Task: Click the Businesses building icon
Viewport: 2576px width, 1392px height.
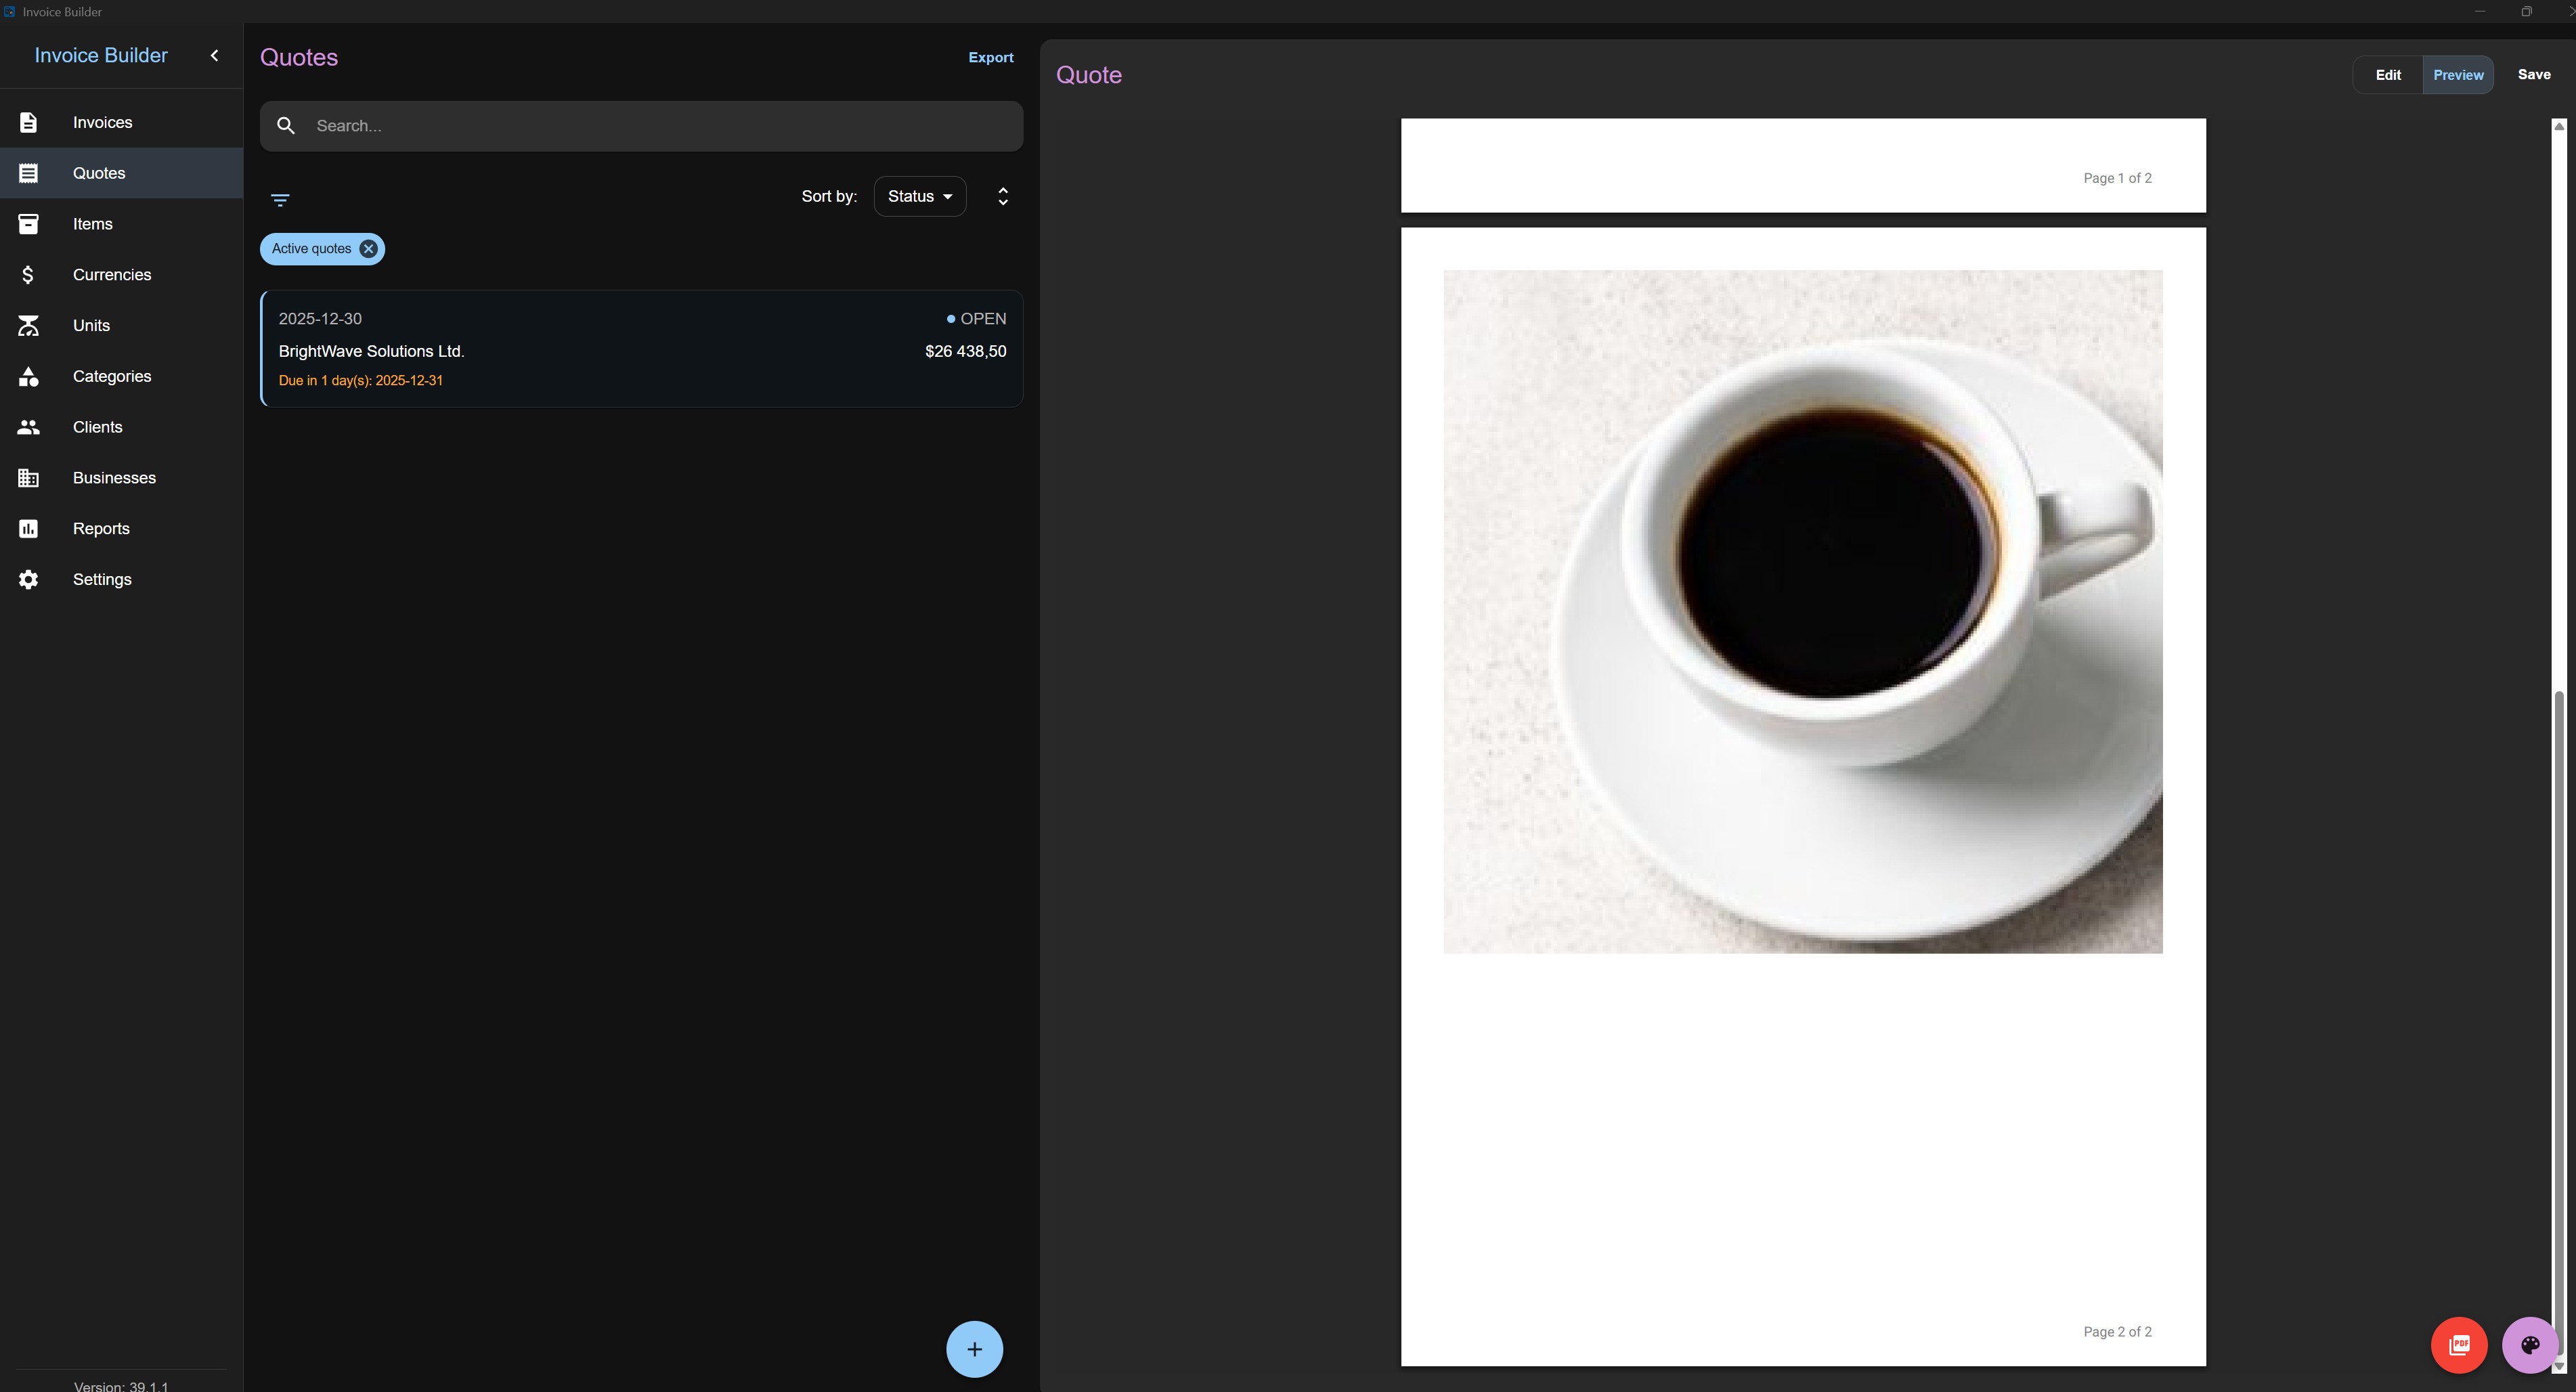Action: 28,478
